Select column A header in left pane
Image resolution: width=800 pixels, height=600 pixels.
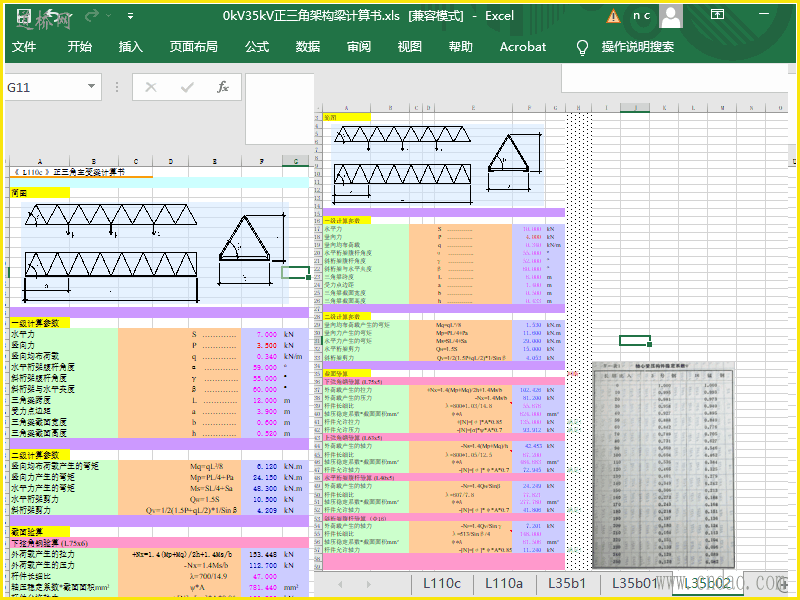tap(40, 161)
